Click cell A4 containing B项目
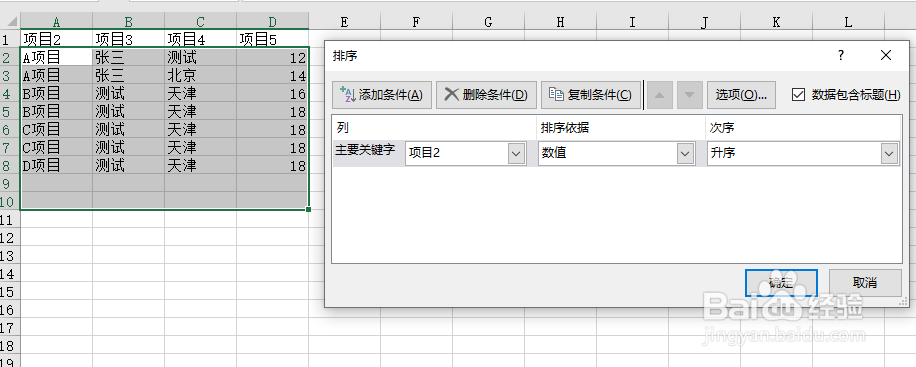This screenshot has height=367, width=916. [x=56, y=94]
